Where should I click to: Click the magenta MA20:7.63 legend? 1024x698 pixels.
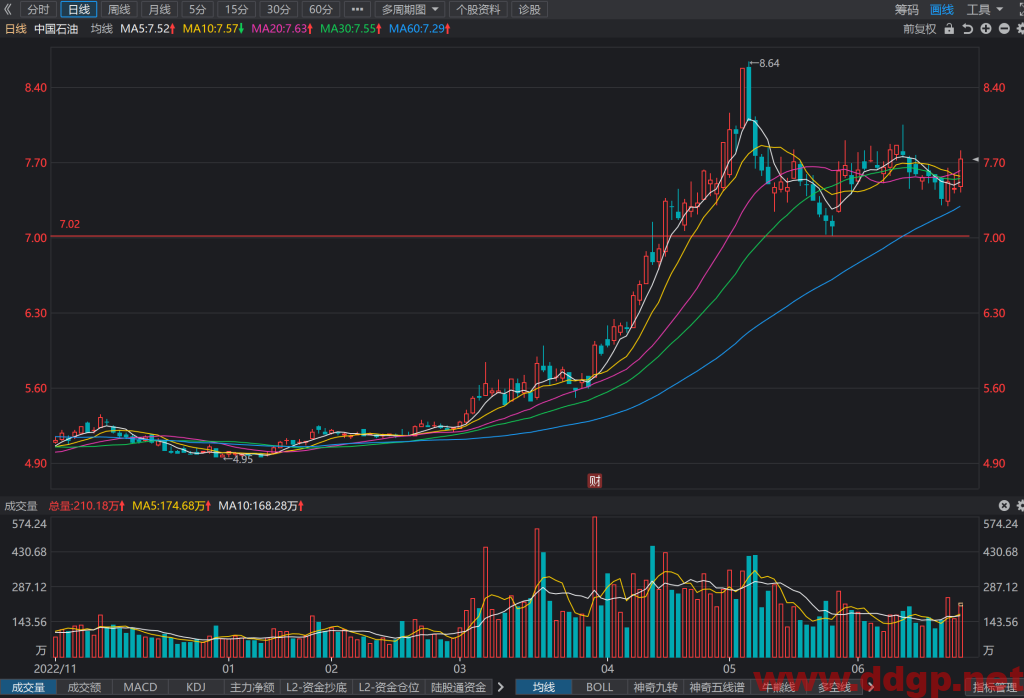coord(282,29)
